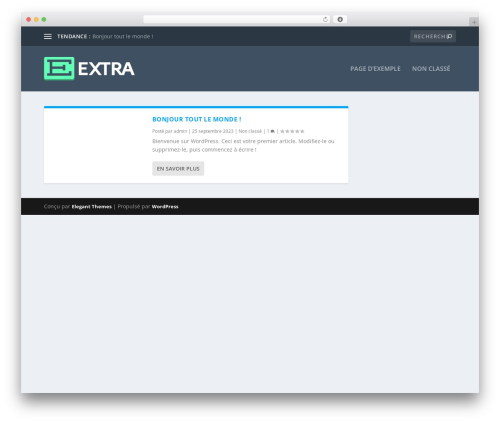Image resolution: width=500 pixels, height=423 pixels.
Task: Follow the WordPress footer link
Action: coord(165,207)
